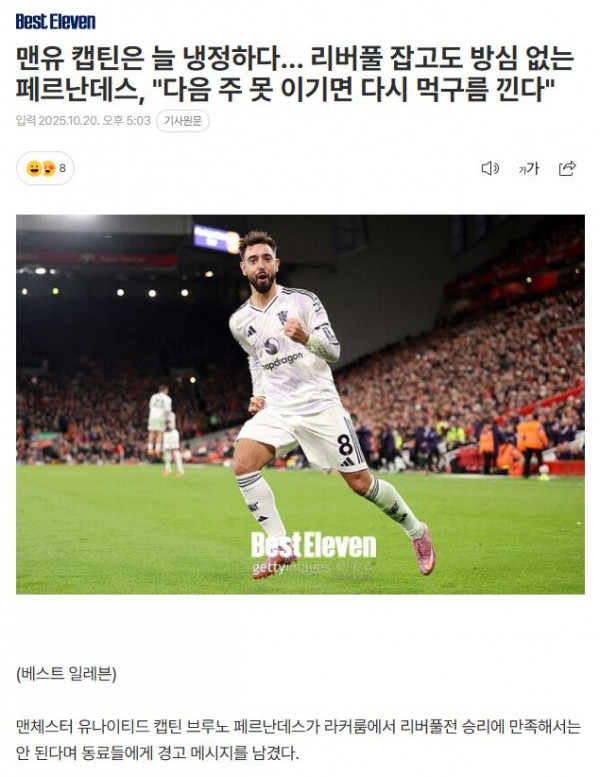
Task: Click the published date 2025.10.20 text
Action: pos(70,120)
